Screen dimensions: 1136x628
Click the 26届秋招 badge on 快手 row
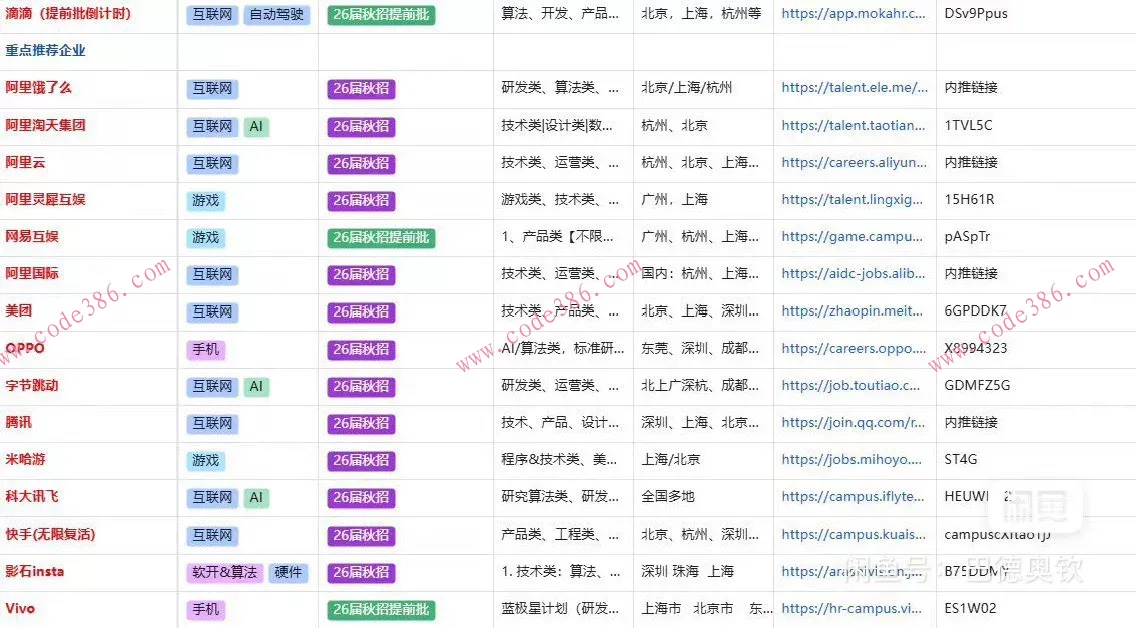click(x=360, y=534)
